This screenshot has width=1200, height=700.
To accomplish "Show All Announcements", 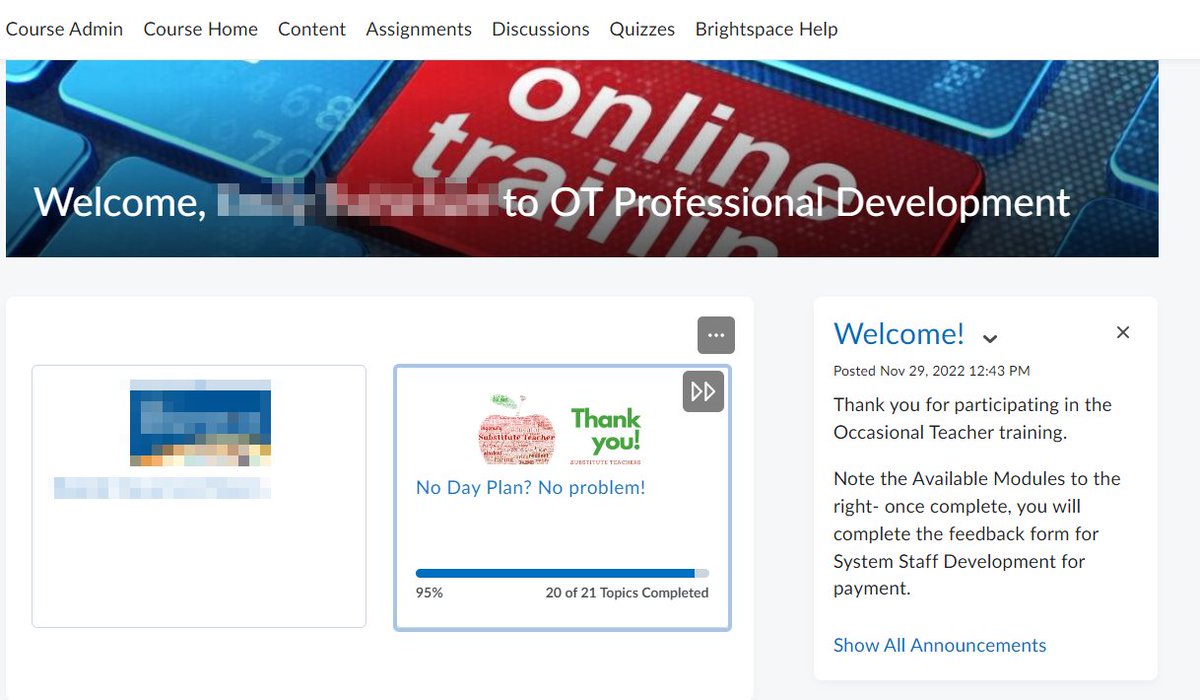I will (x=939, y=645).
